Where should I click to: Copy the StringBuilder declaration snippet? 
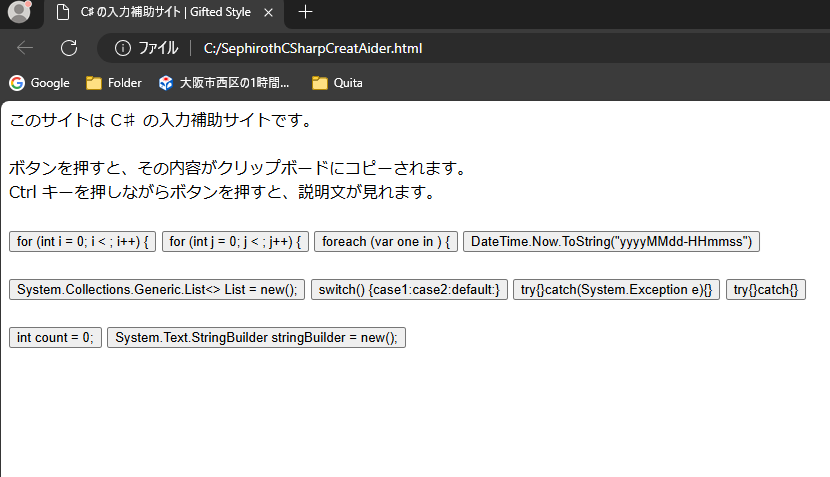click(x=256, y=338)
